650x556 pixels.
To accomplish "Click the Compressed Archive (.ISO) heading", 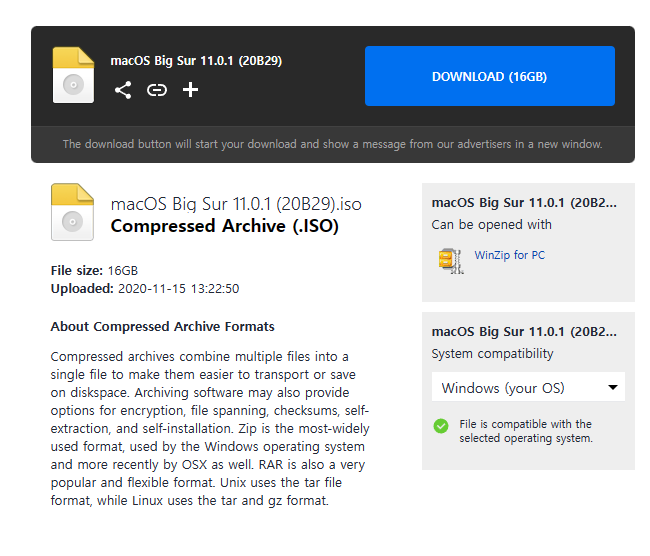I will tap(225, 226).
